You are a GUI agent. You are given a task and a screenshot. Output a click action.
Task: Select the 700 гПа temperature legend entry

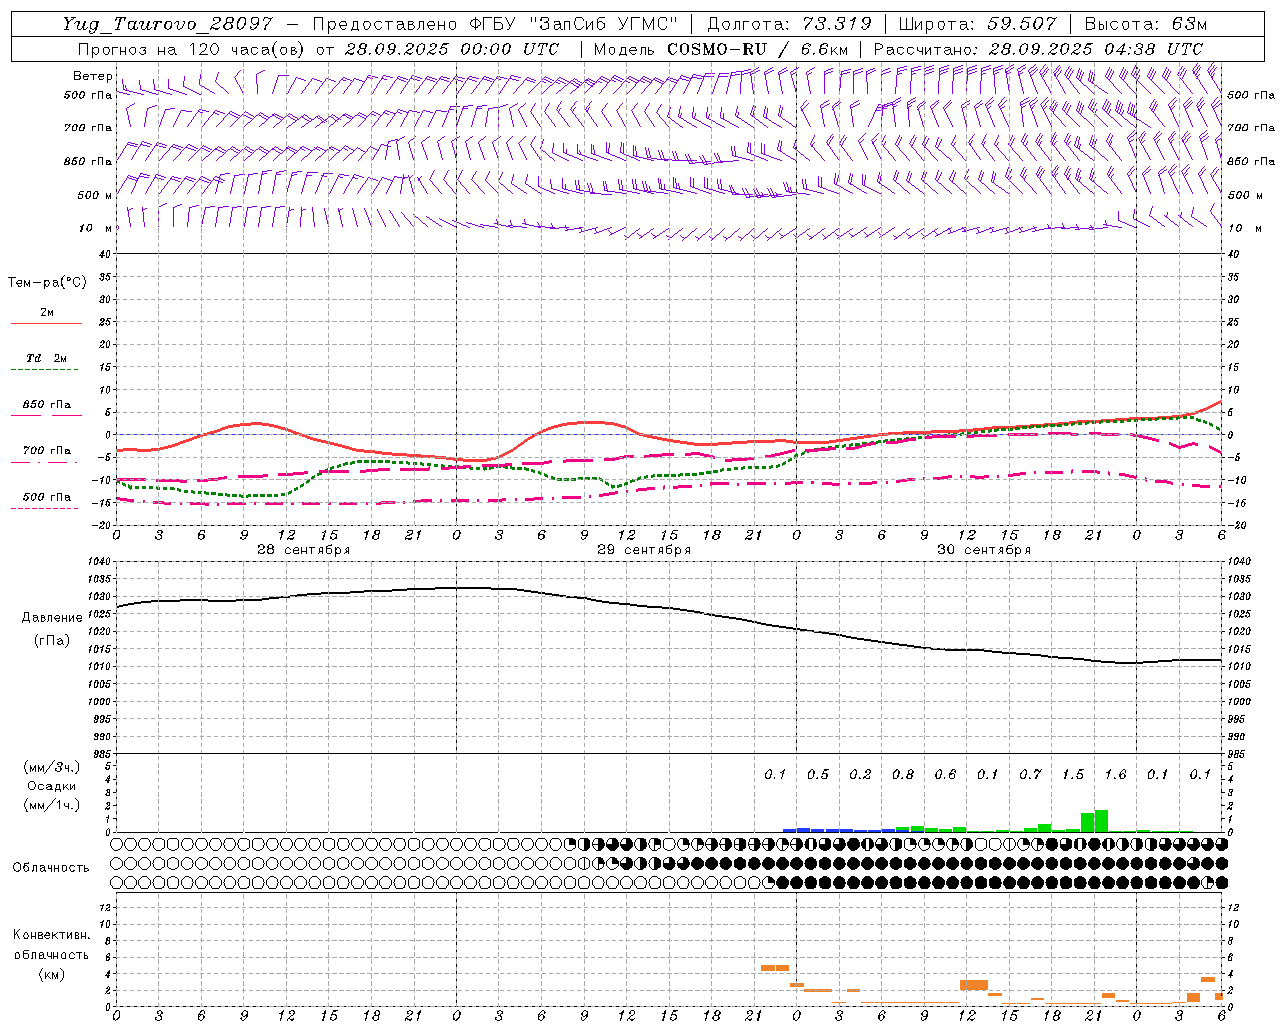point(46,451)
